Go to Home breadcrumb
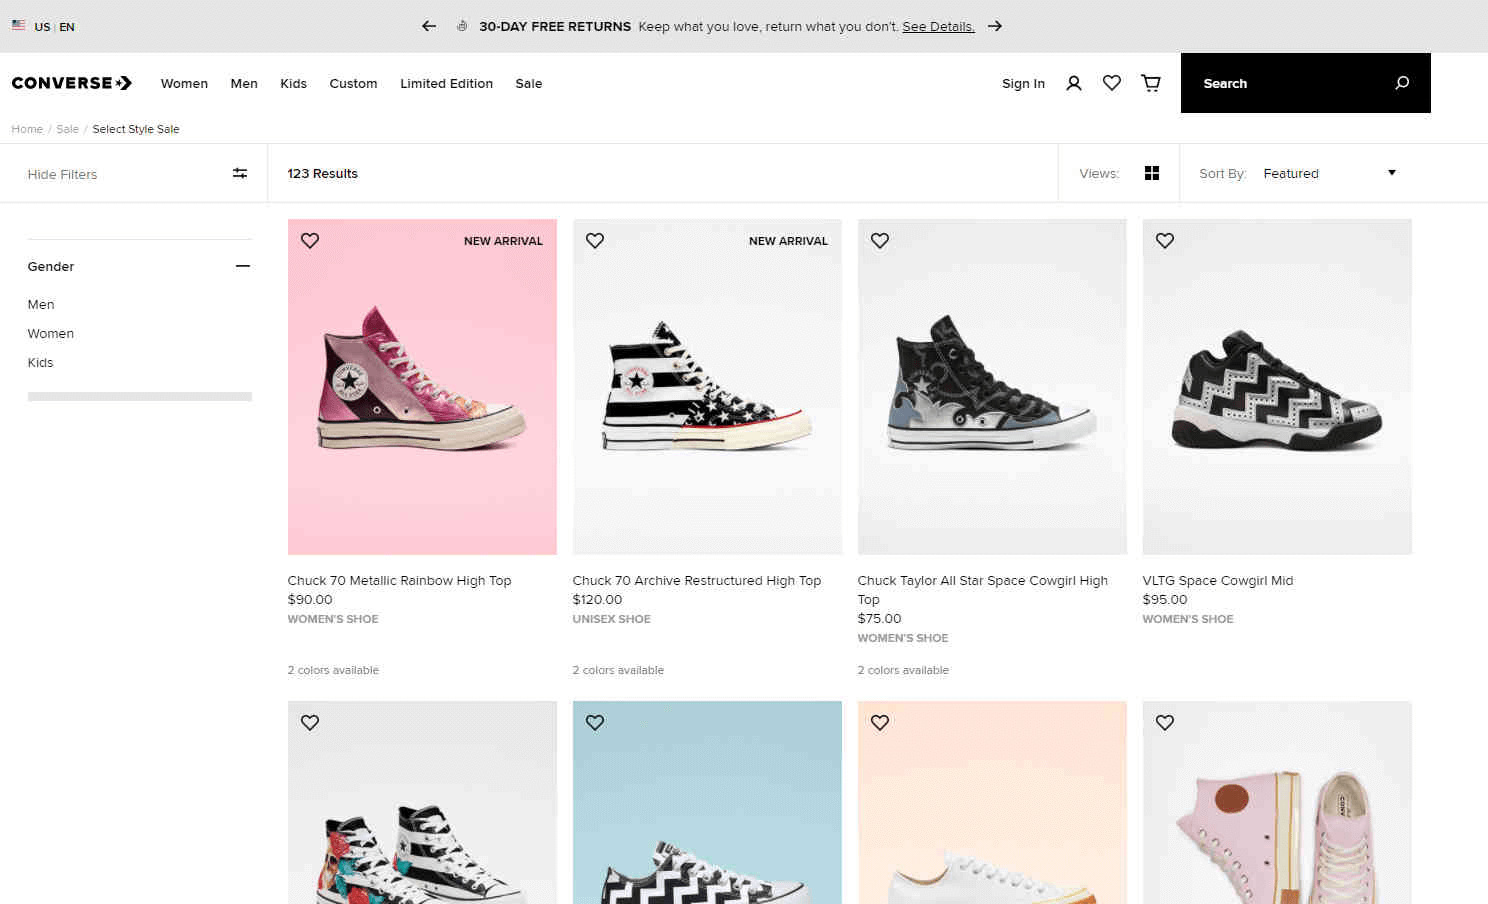 (27, 129)
